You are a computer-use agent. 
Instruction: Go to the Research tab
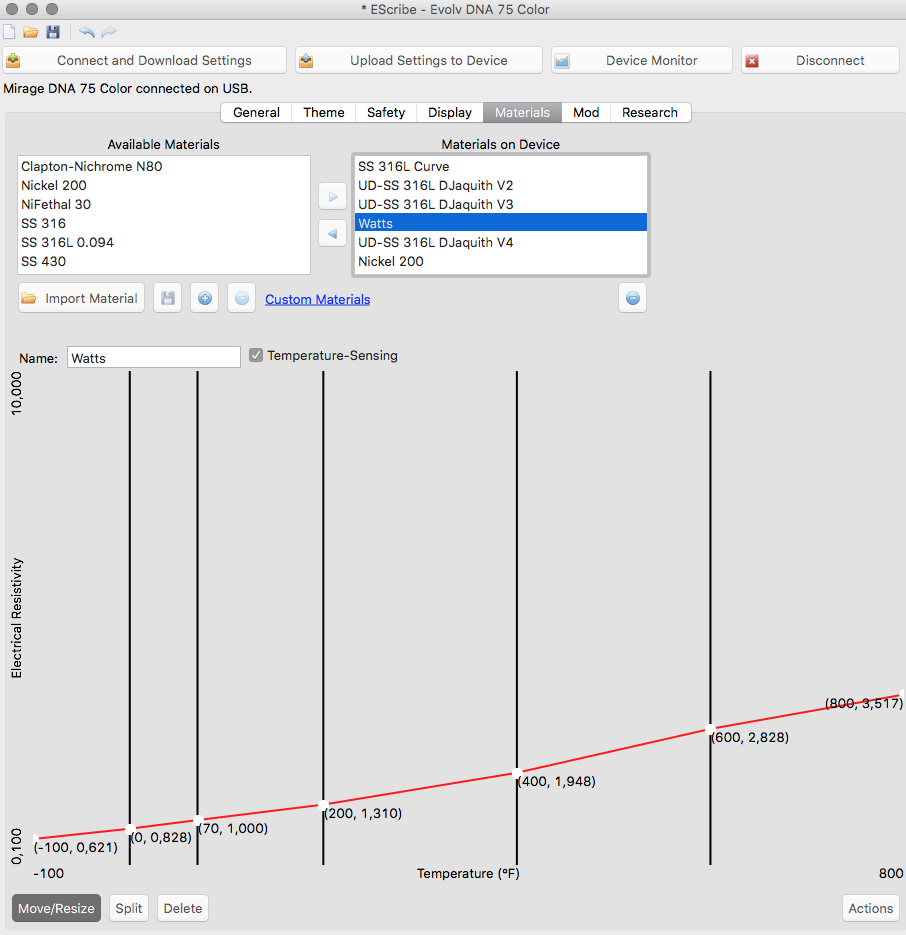(x=649, y=112)
